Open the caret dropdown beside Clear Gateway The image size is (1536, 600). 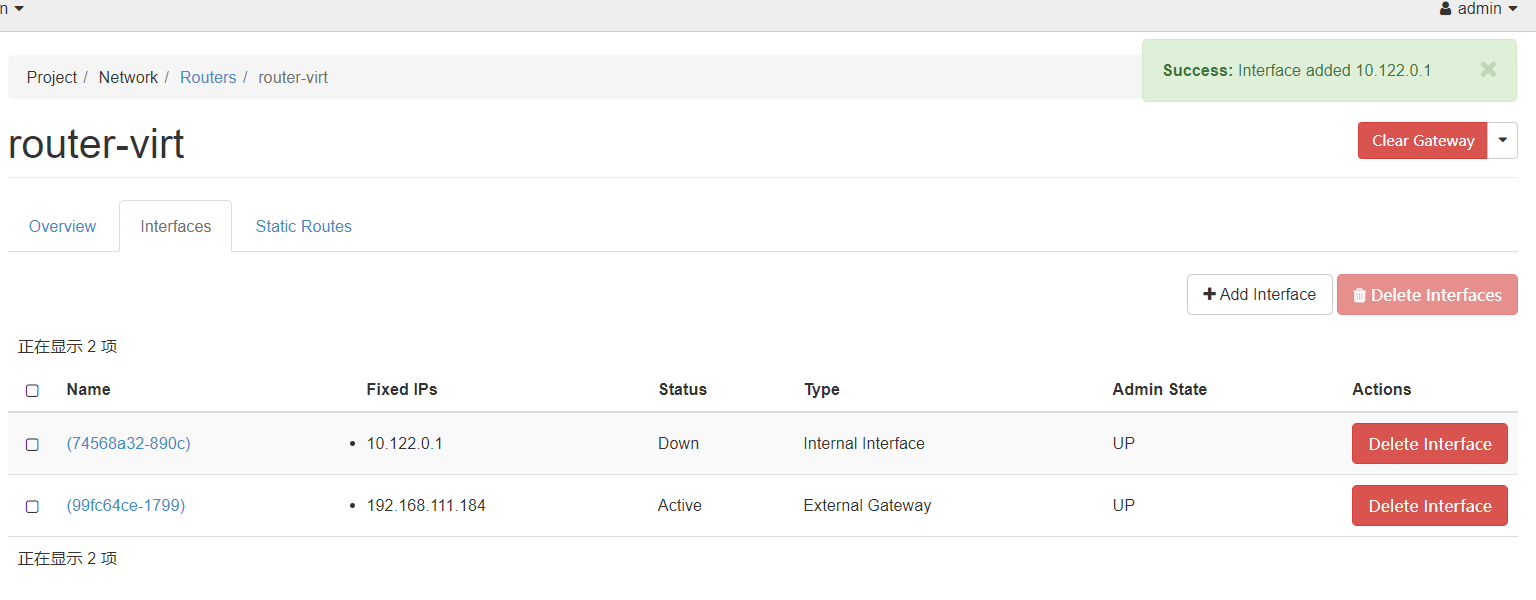pos(1502,141)
